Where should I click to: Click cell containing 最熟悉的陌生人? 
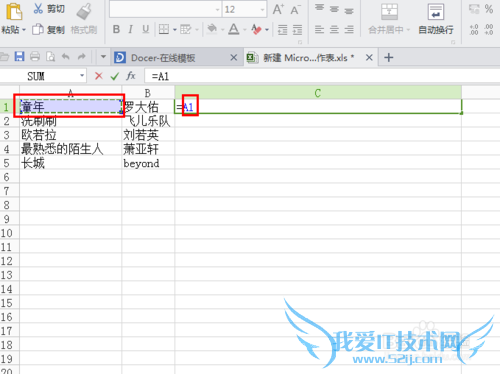pos(71,149)
